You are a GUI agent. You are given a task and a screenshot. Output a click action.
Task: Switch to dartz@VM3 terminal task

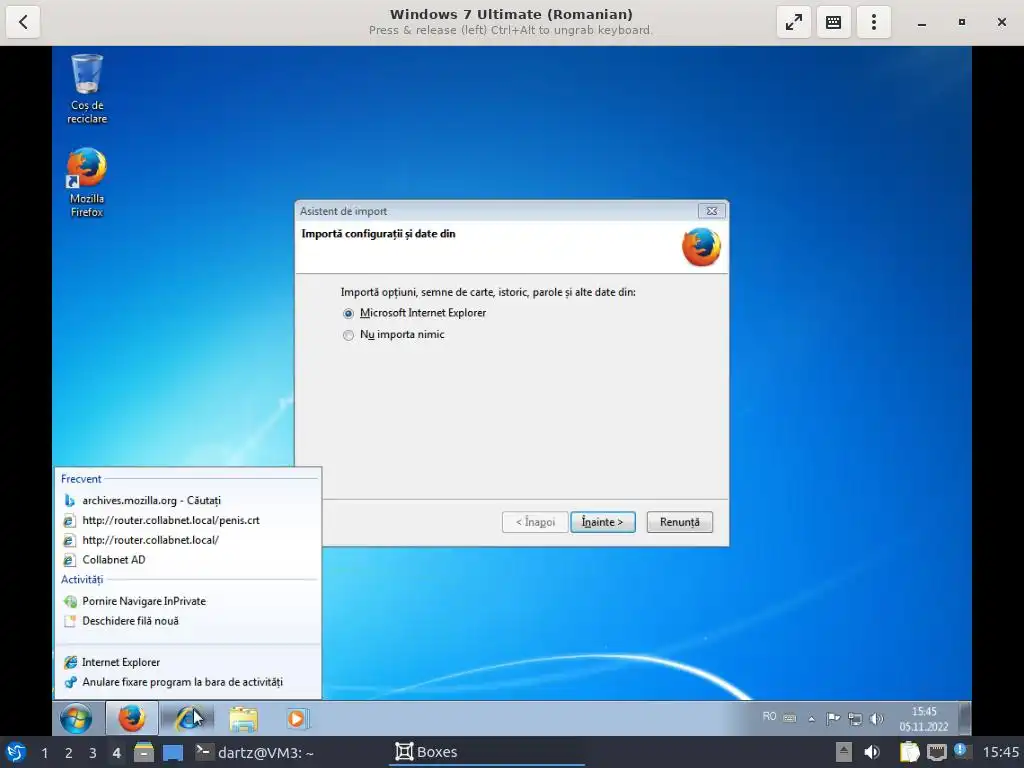tap(255, 752)
